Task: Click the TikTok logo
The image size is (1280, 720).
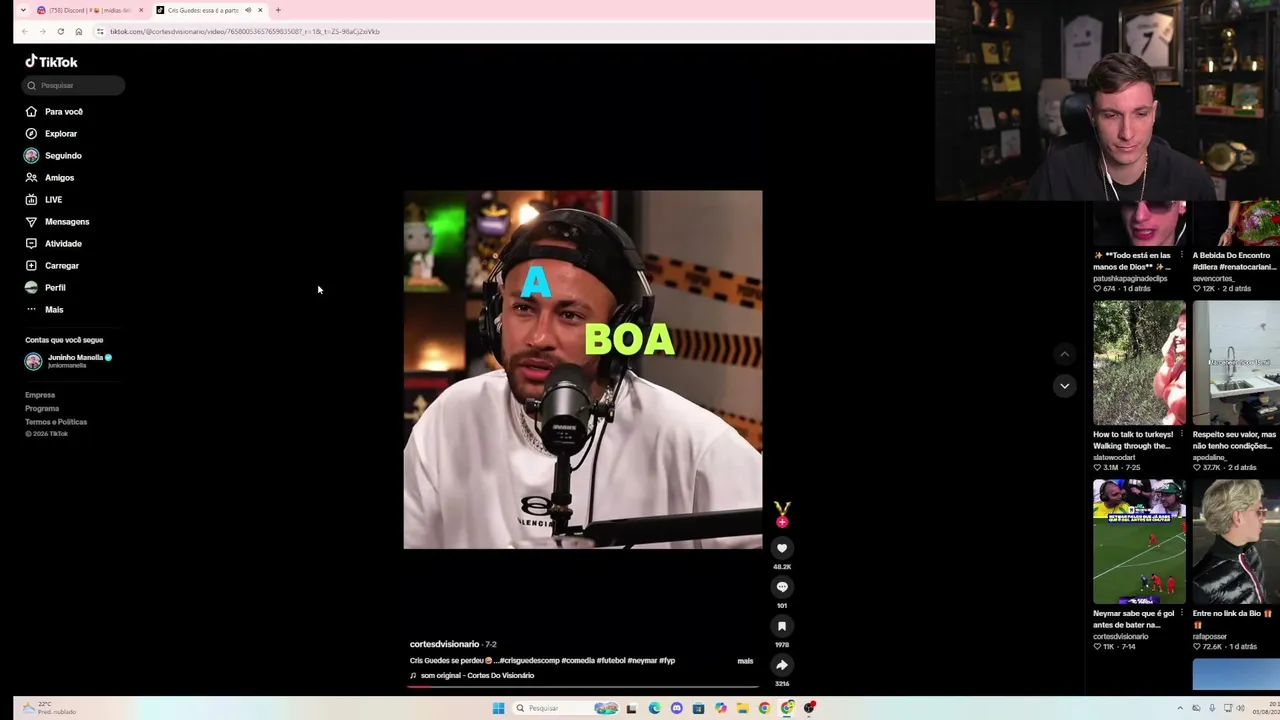Action: pyautogui.click(x=51, y=62)
